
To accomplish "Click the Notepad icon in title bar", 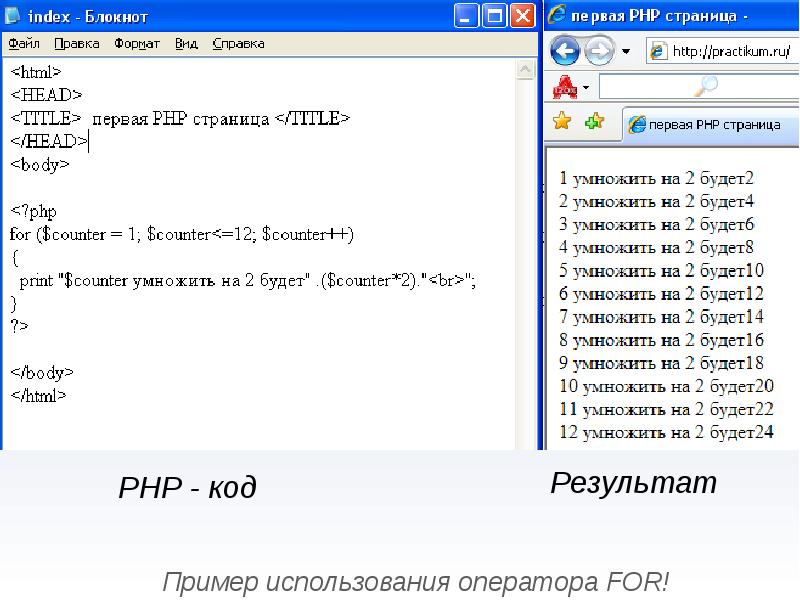I will coord(16,16).
